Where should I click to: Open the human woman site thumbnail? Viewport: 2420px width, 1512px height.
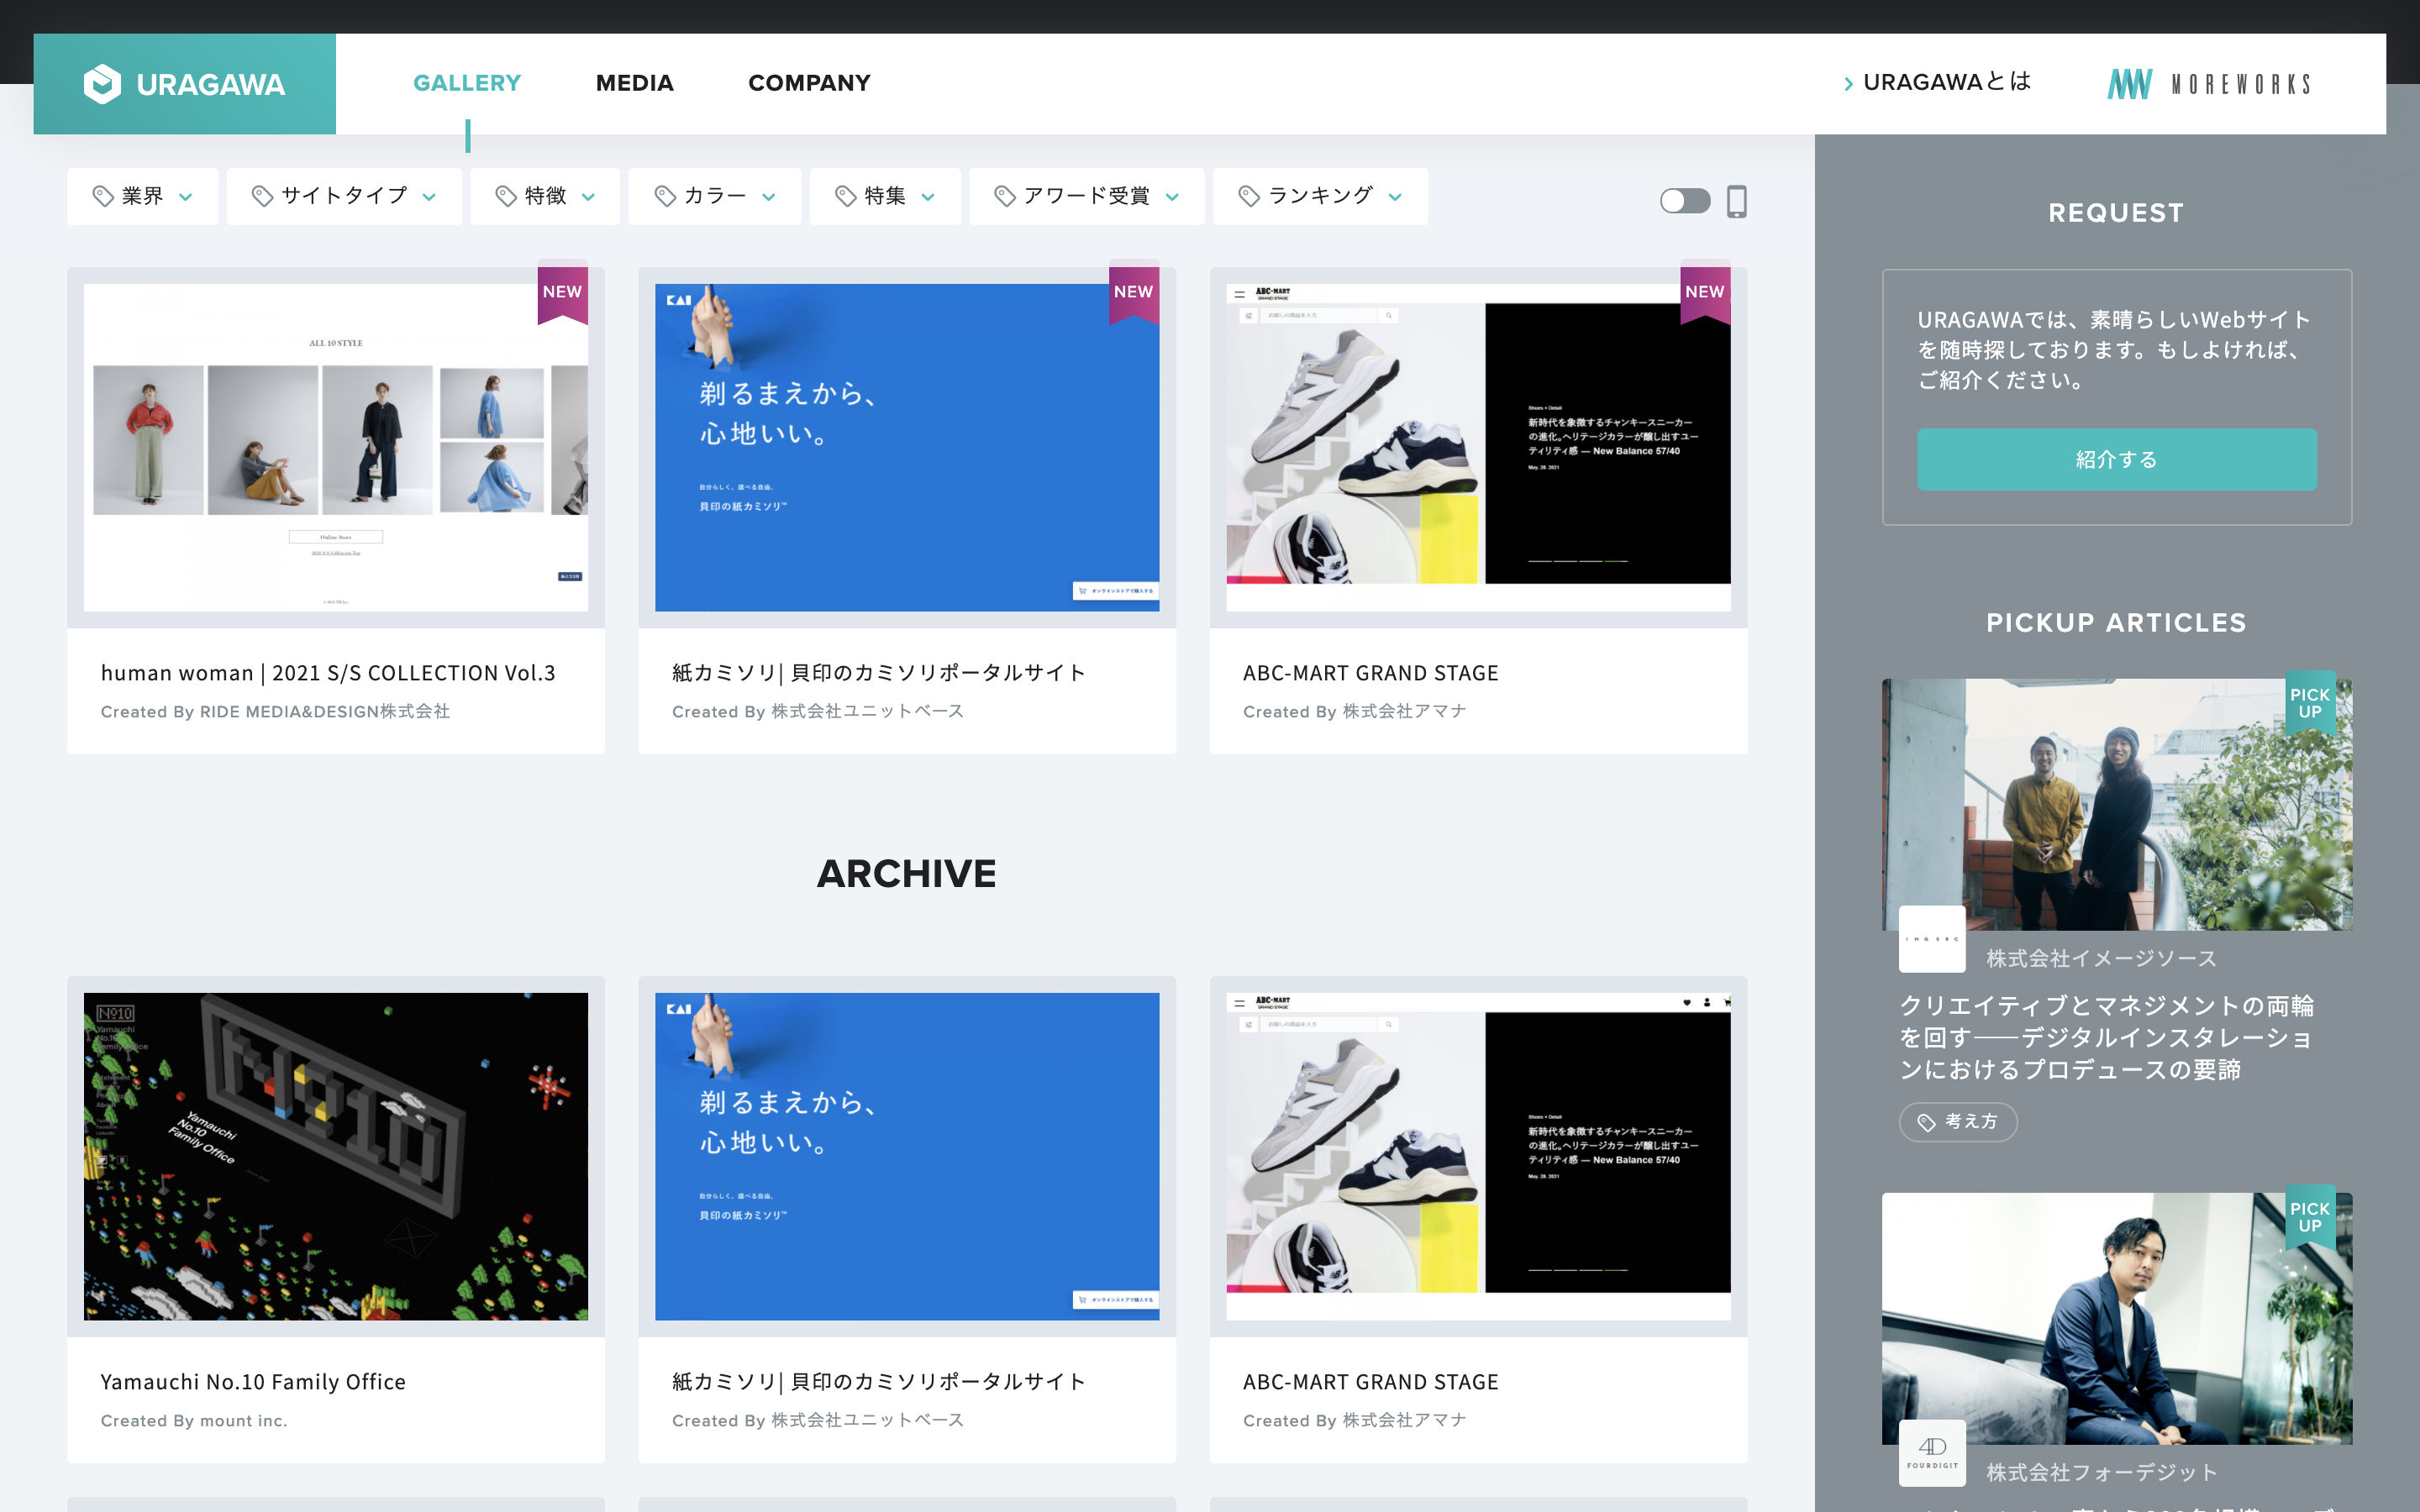pyautogui.click(x=336, y=447)
